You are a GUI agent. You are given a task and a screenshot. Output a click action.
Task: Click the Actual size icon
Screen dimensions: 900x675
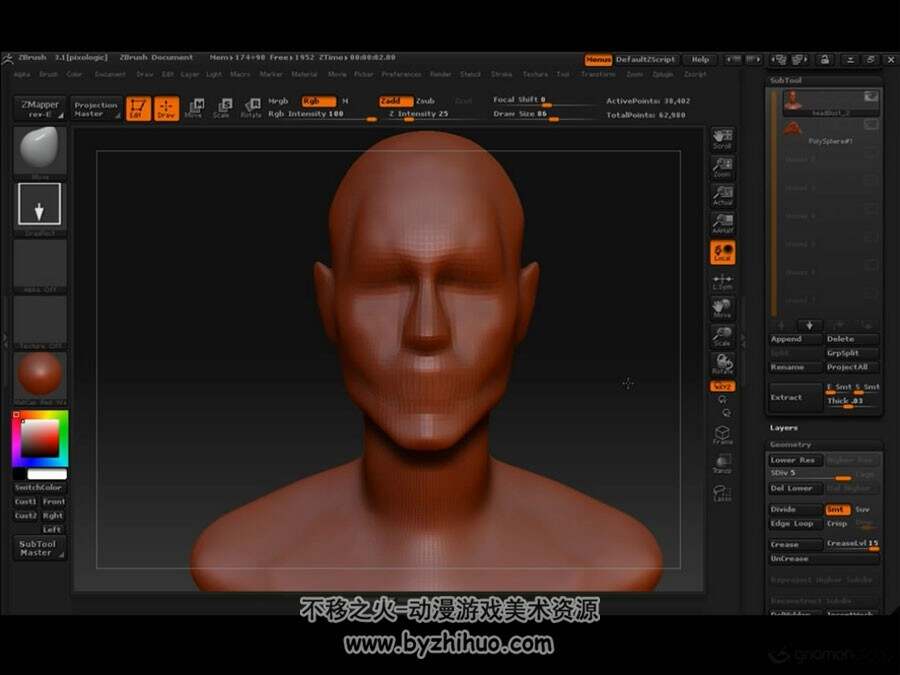(x=722, y=195)
